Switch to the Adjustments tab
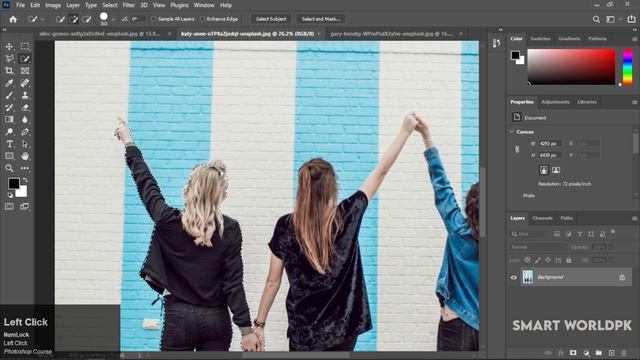The width and height of the screenshot is (640, 360). [555, 102]
